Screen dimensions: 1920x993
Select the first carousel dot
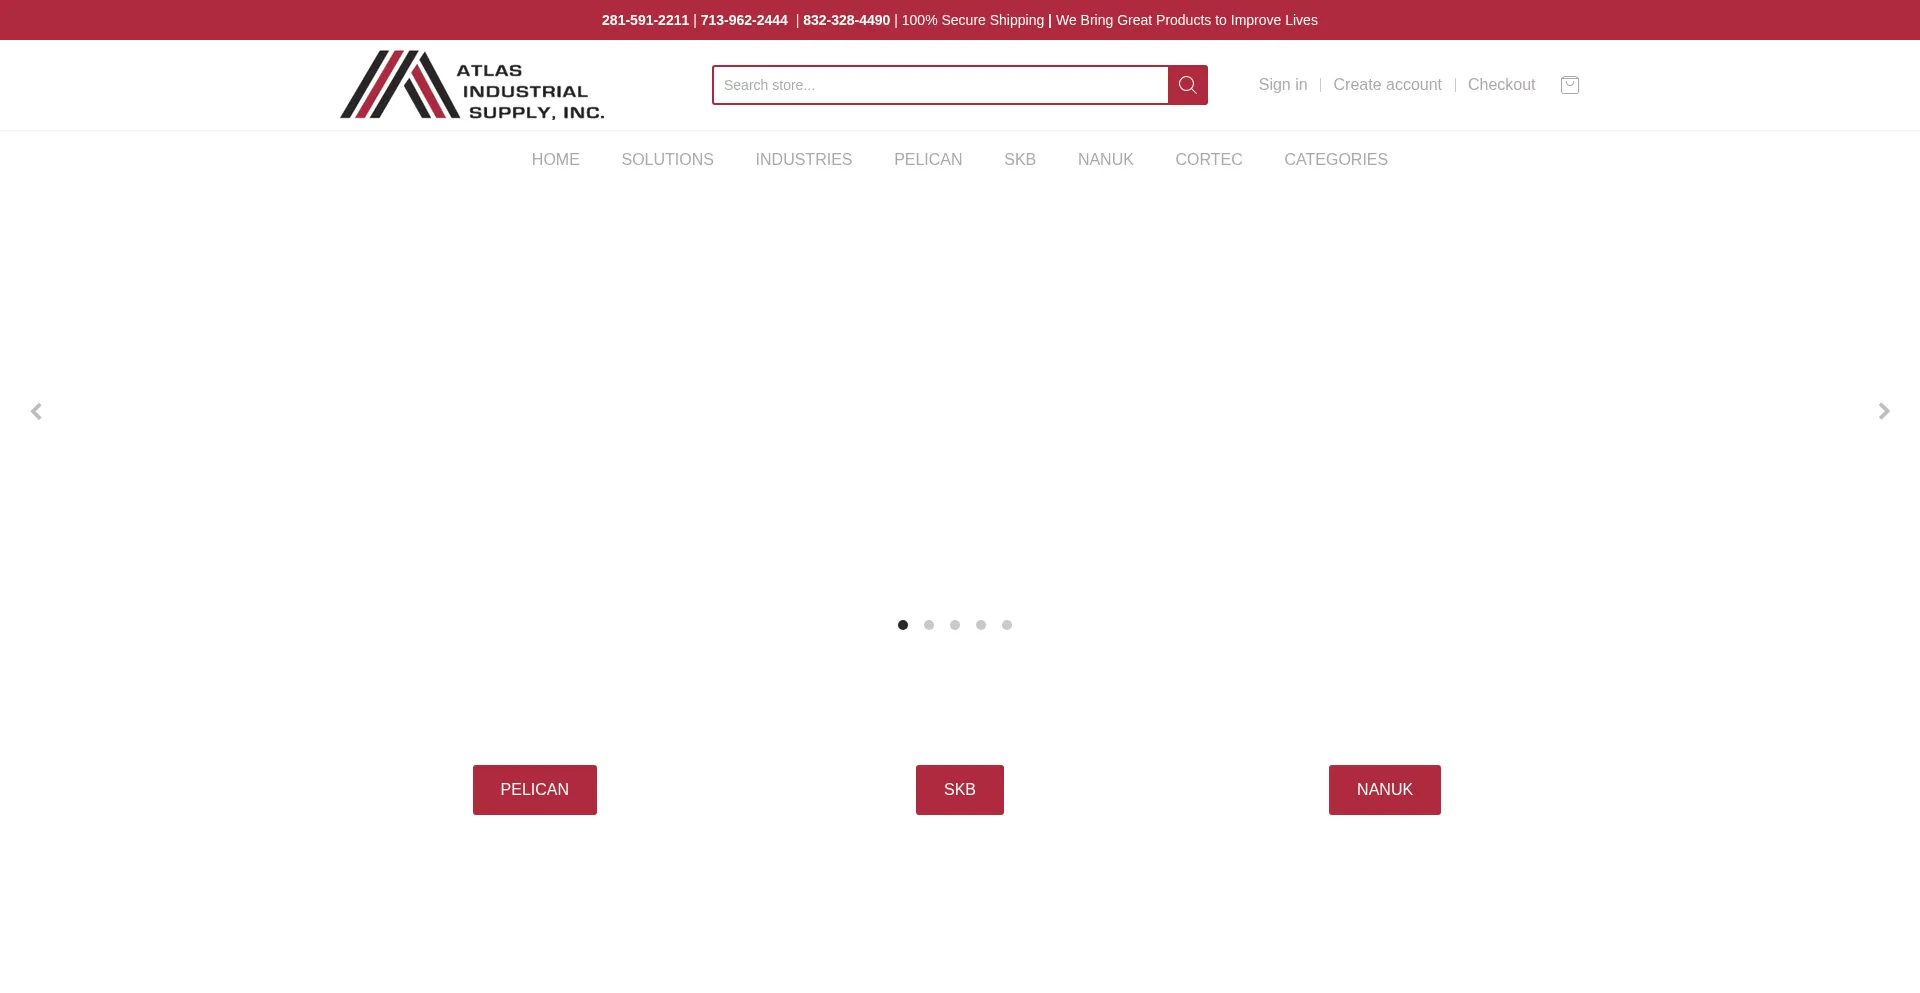[x=903, y=625]
